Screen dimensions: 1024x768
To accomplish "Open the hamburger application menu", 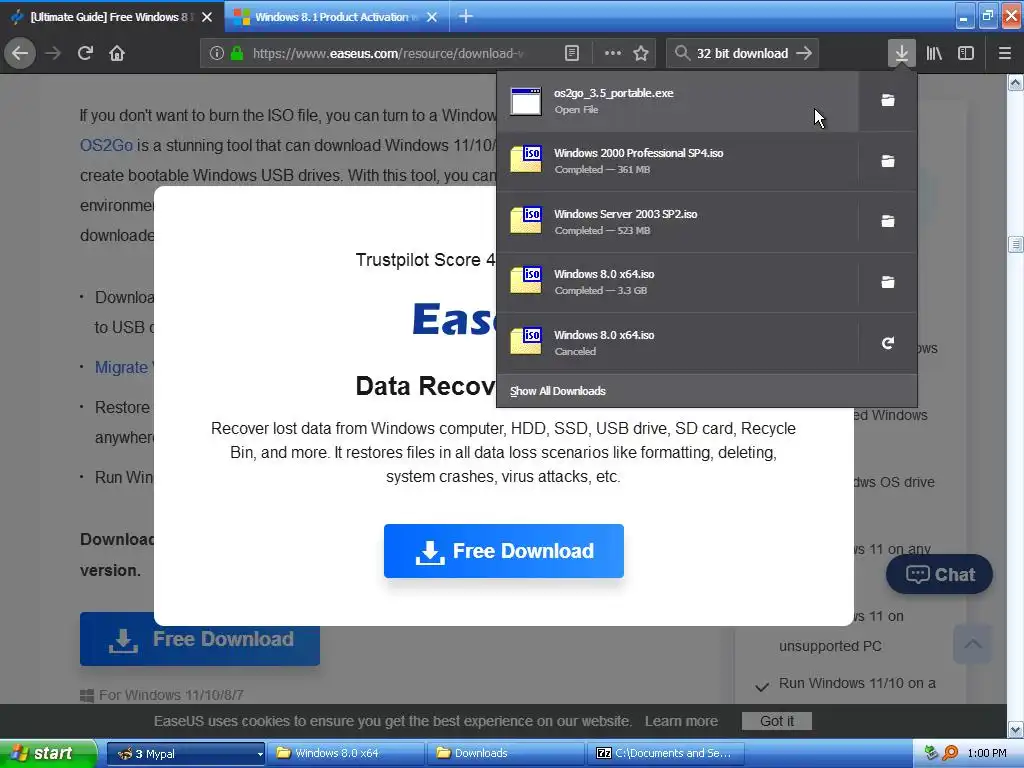I will [x=1004, y=53].
